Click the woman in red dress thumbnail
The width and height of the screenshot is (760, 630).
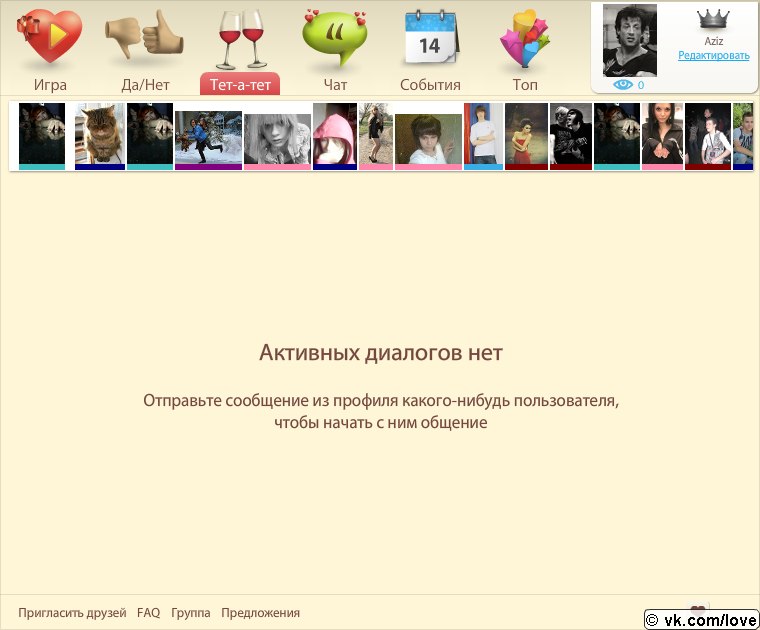[526, 134]
